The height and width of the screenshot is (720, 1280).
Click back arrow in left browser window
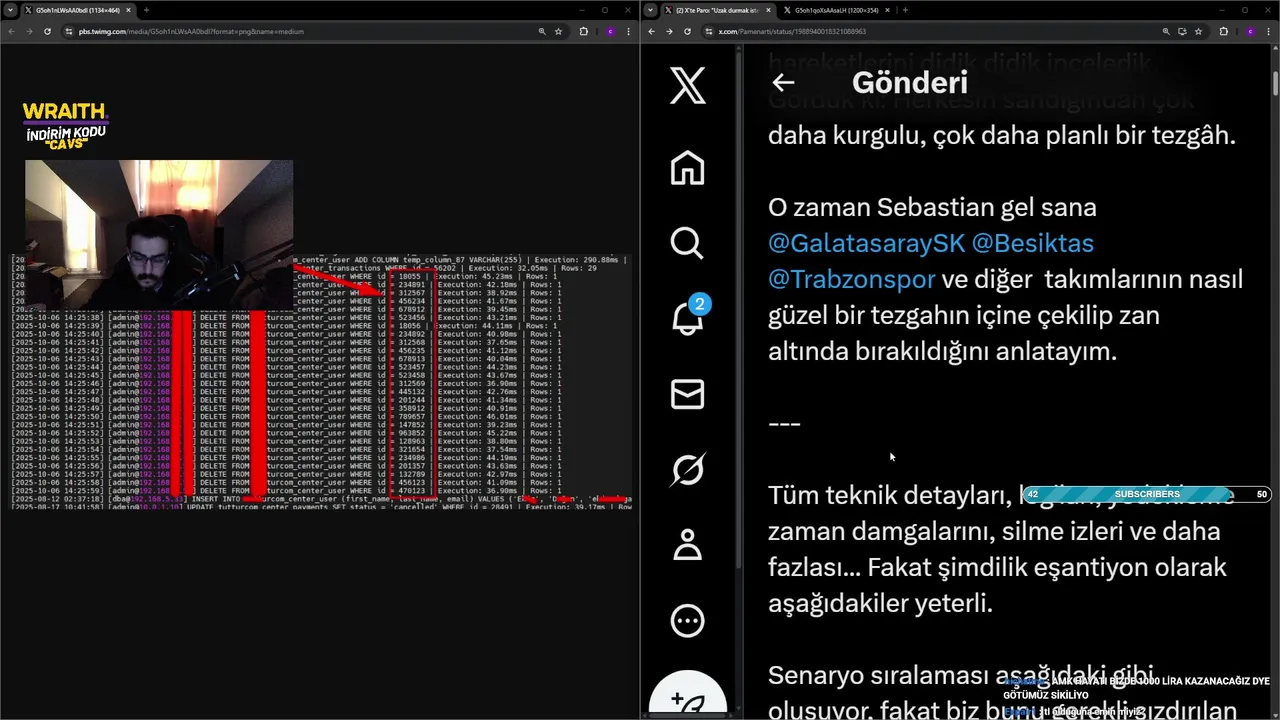point(11,31)
